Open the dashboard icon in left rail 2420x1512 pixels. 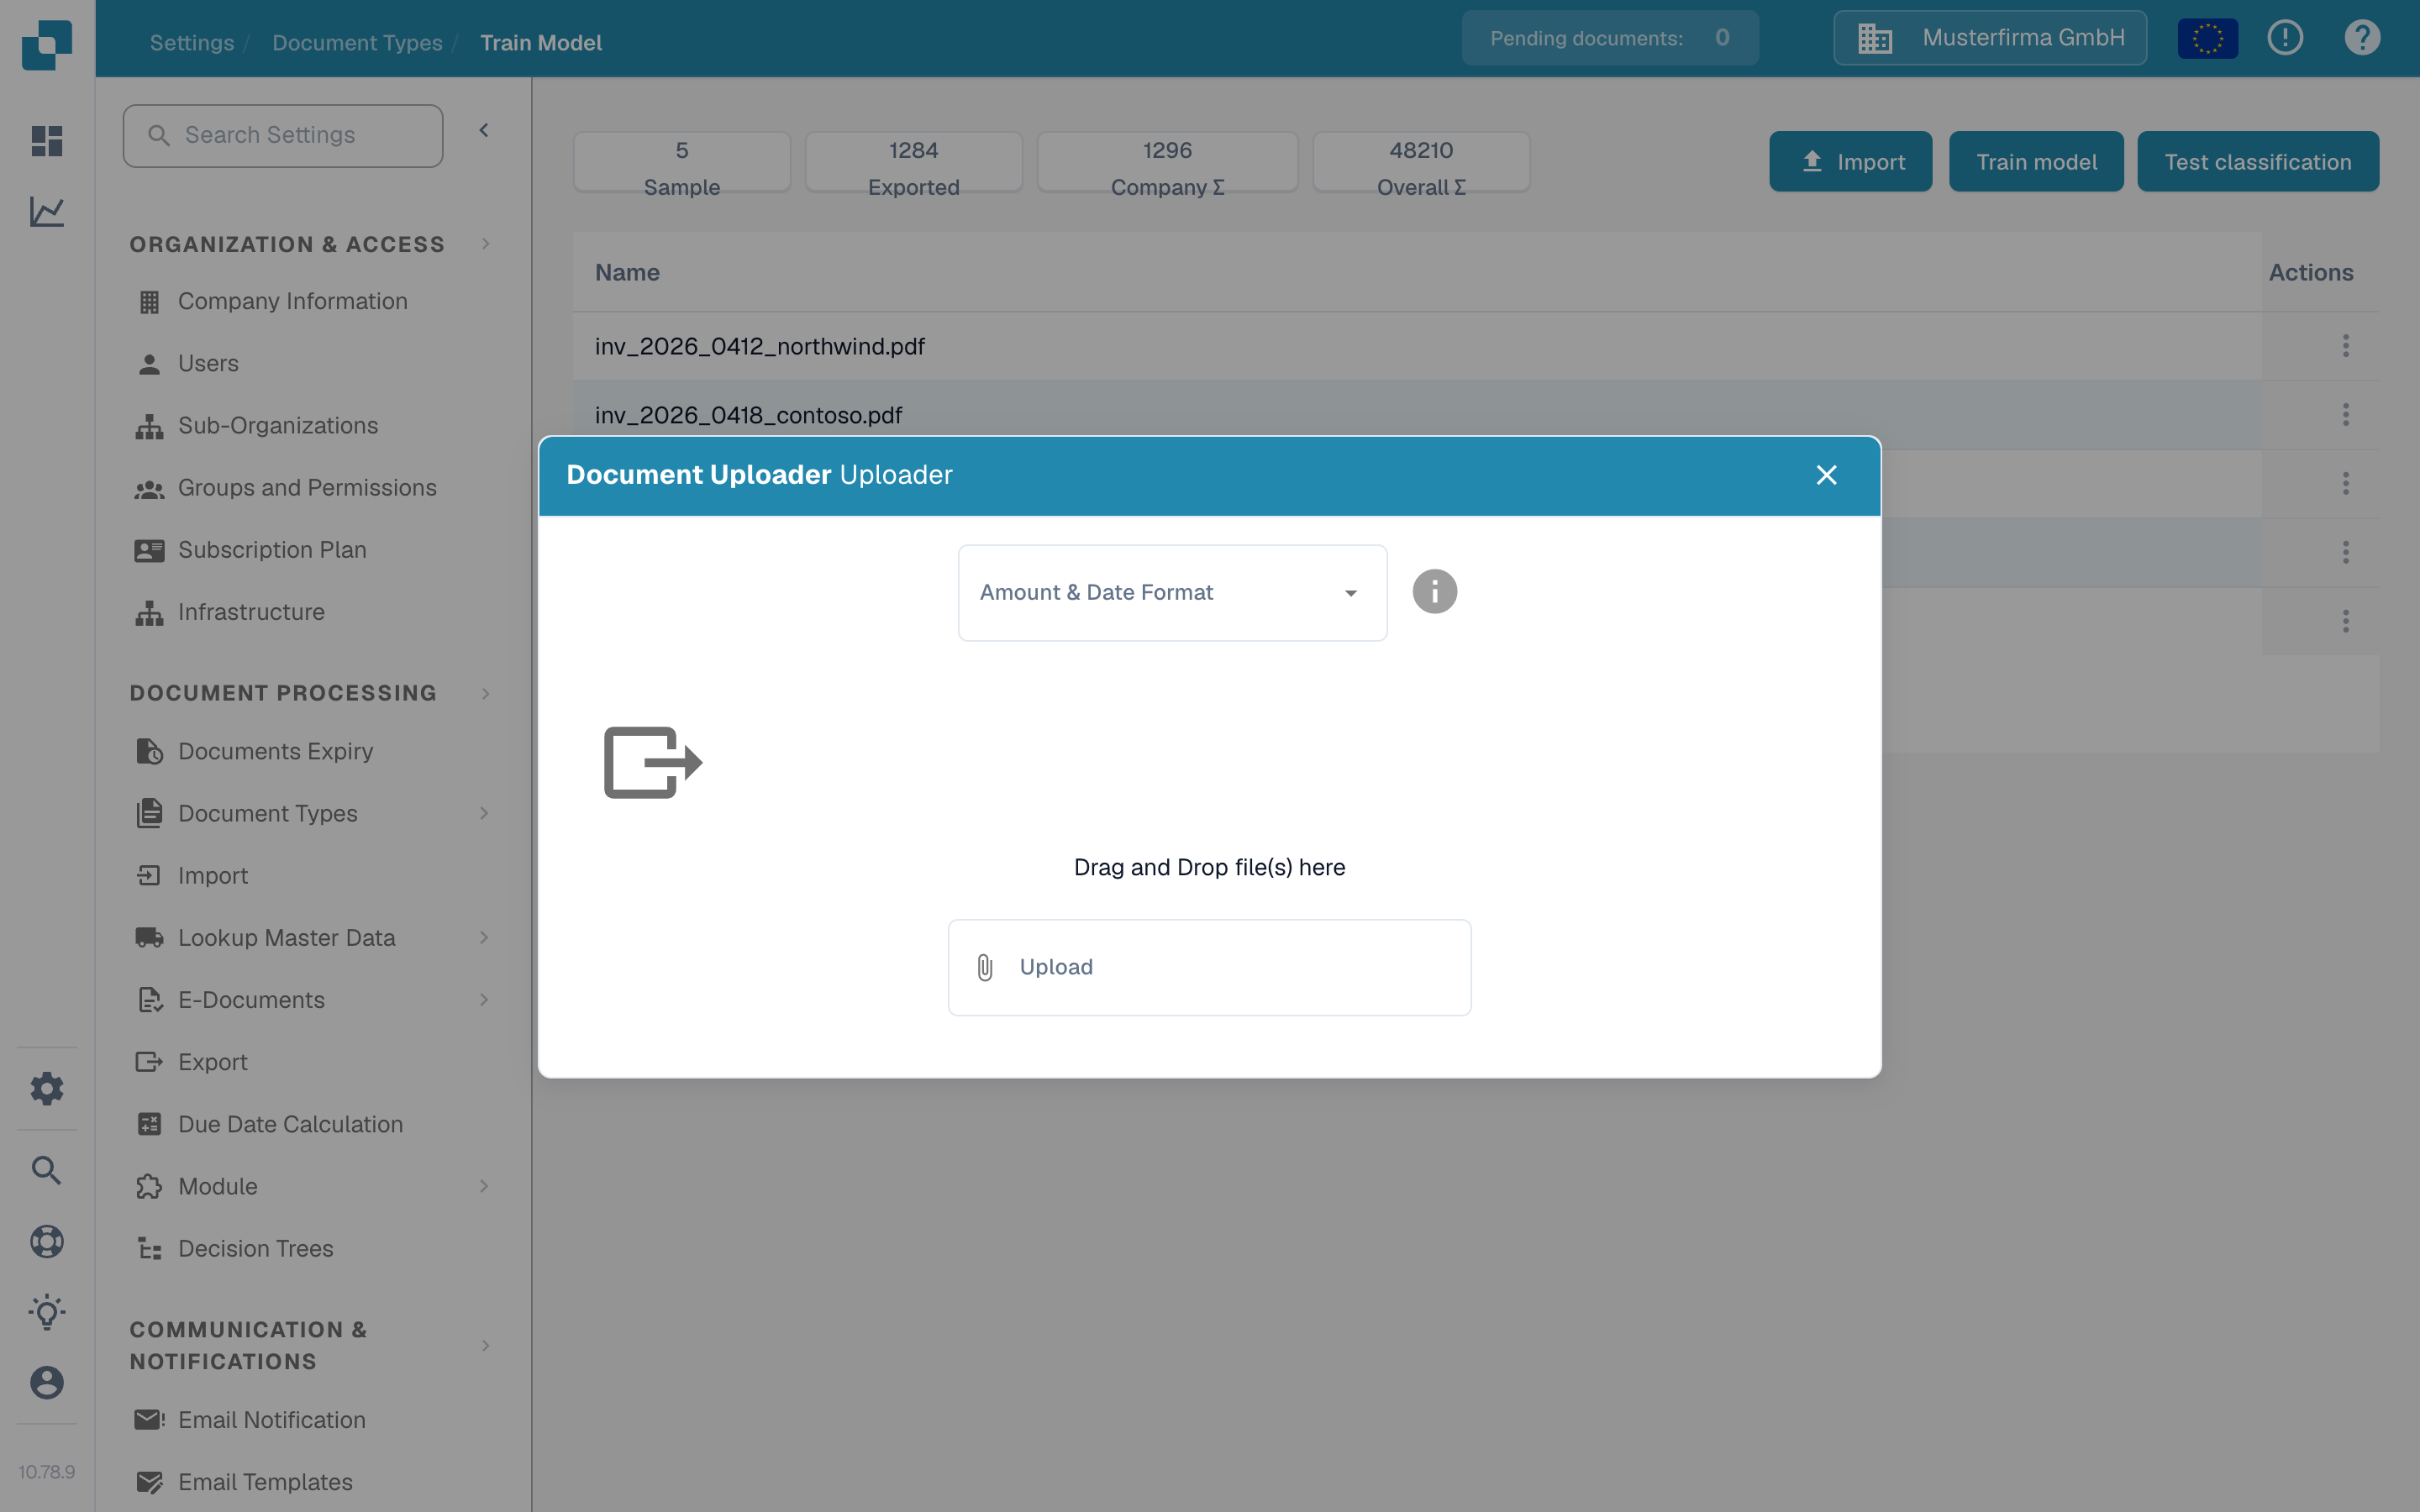[x=47, y=140]
